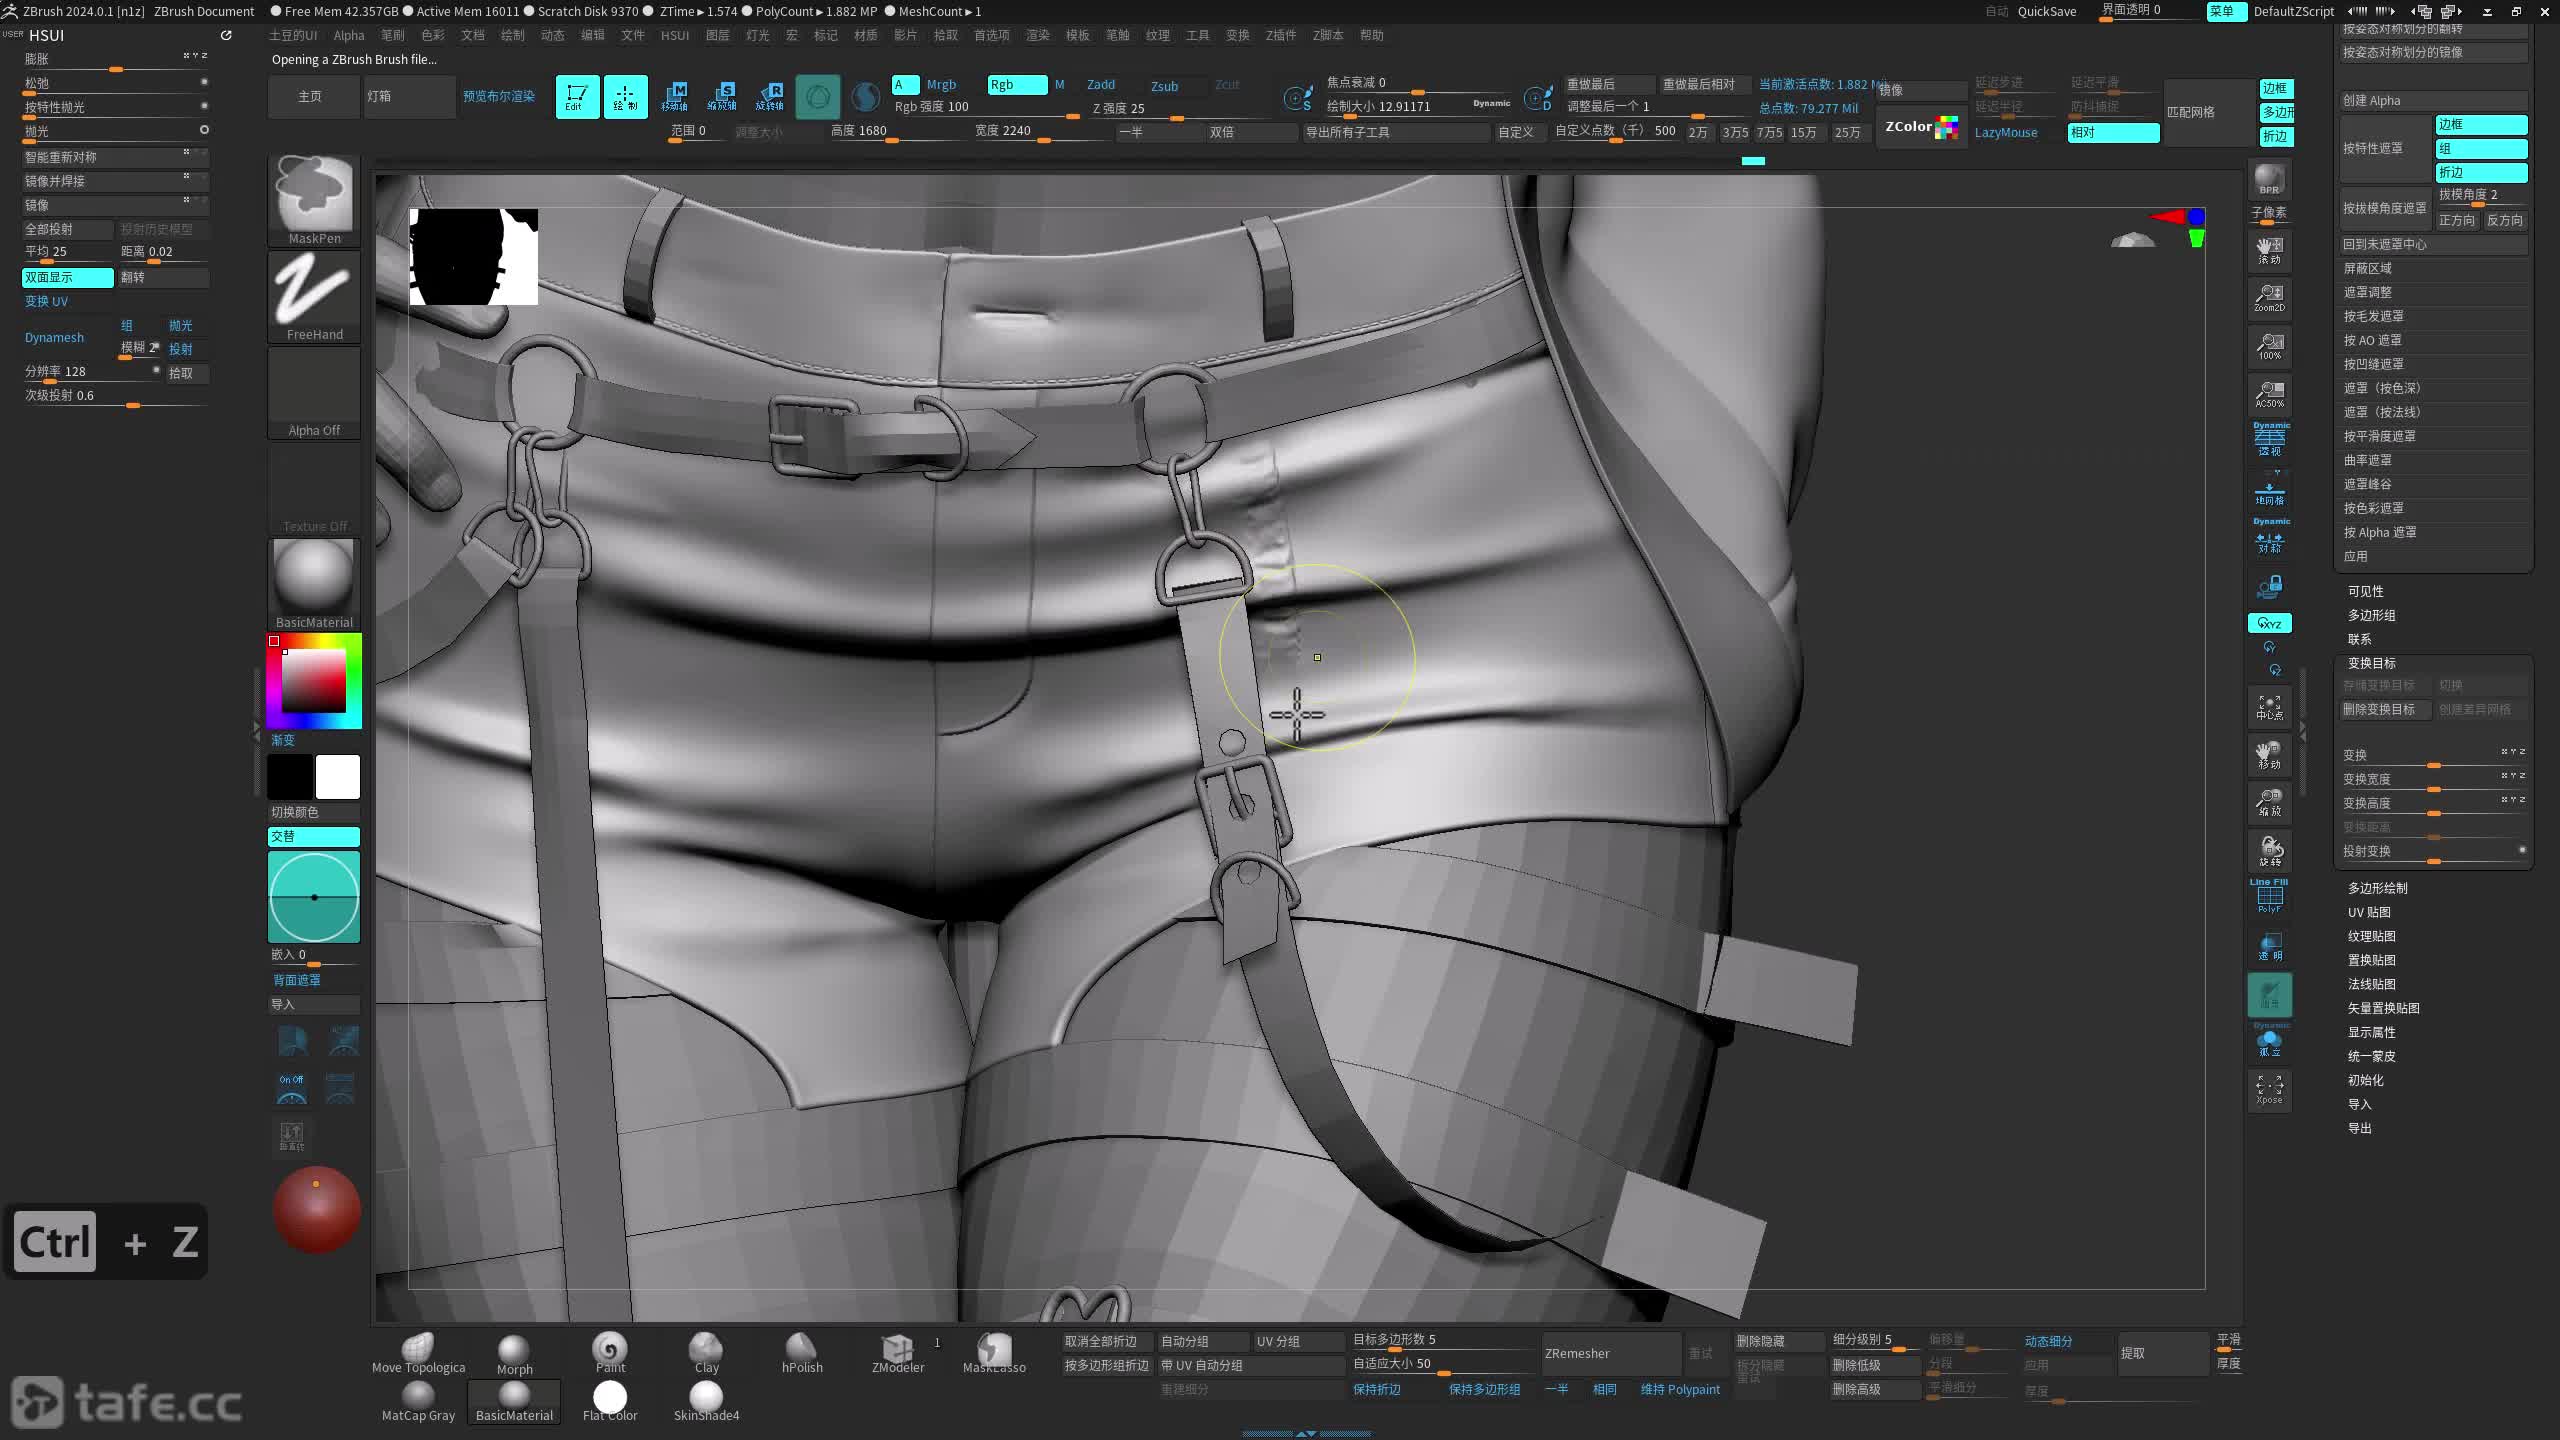Toggle XYZ rotation axis button
The width and height of the screenshot is (2560, 1440).
(2269, 623)
